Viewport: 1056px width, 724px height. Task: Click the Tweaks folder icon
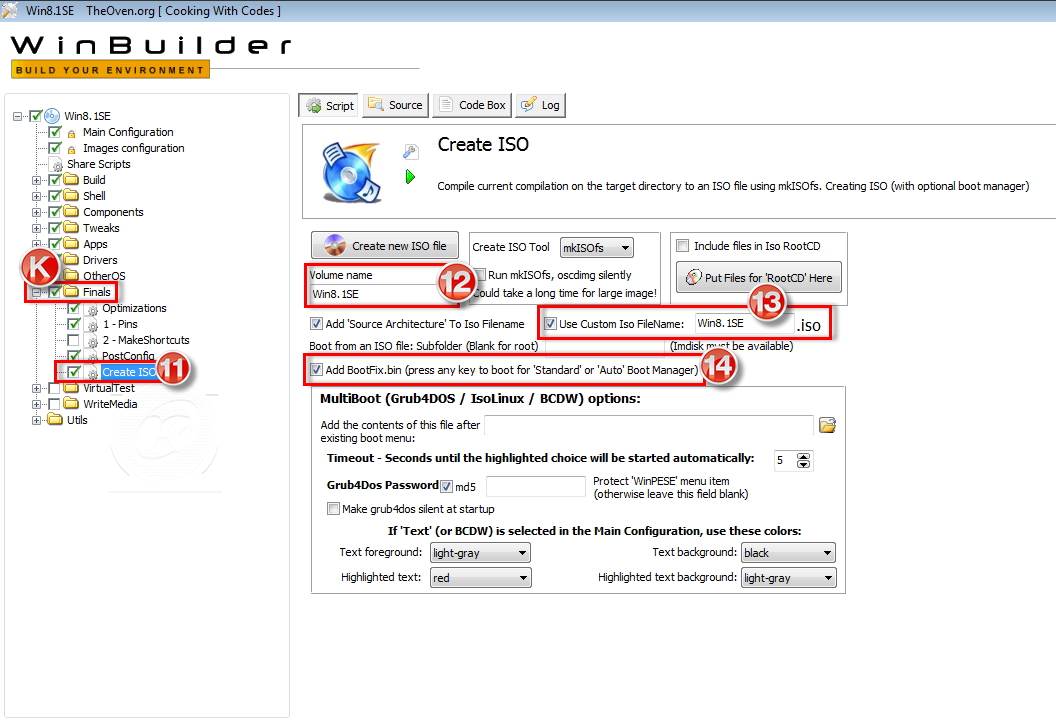click(71, 228)
